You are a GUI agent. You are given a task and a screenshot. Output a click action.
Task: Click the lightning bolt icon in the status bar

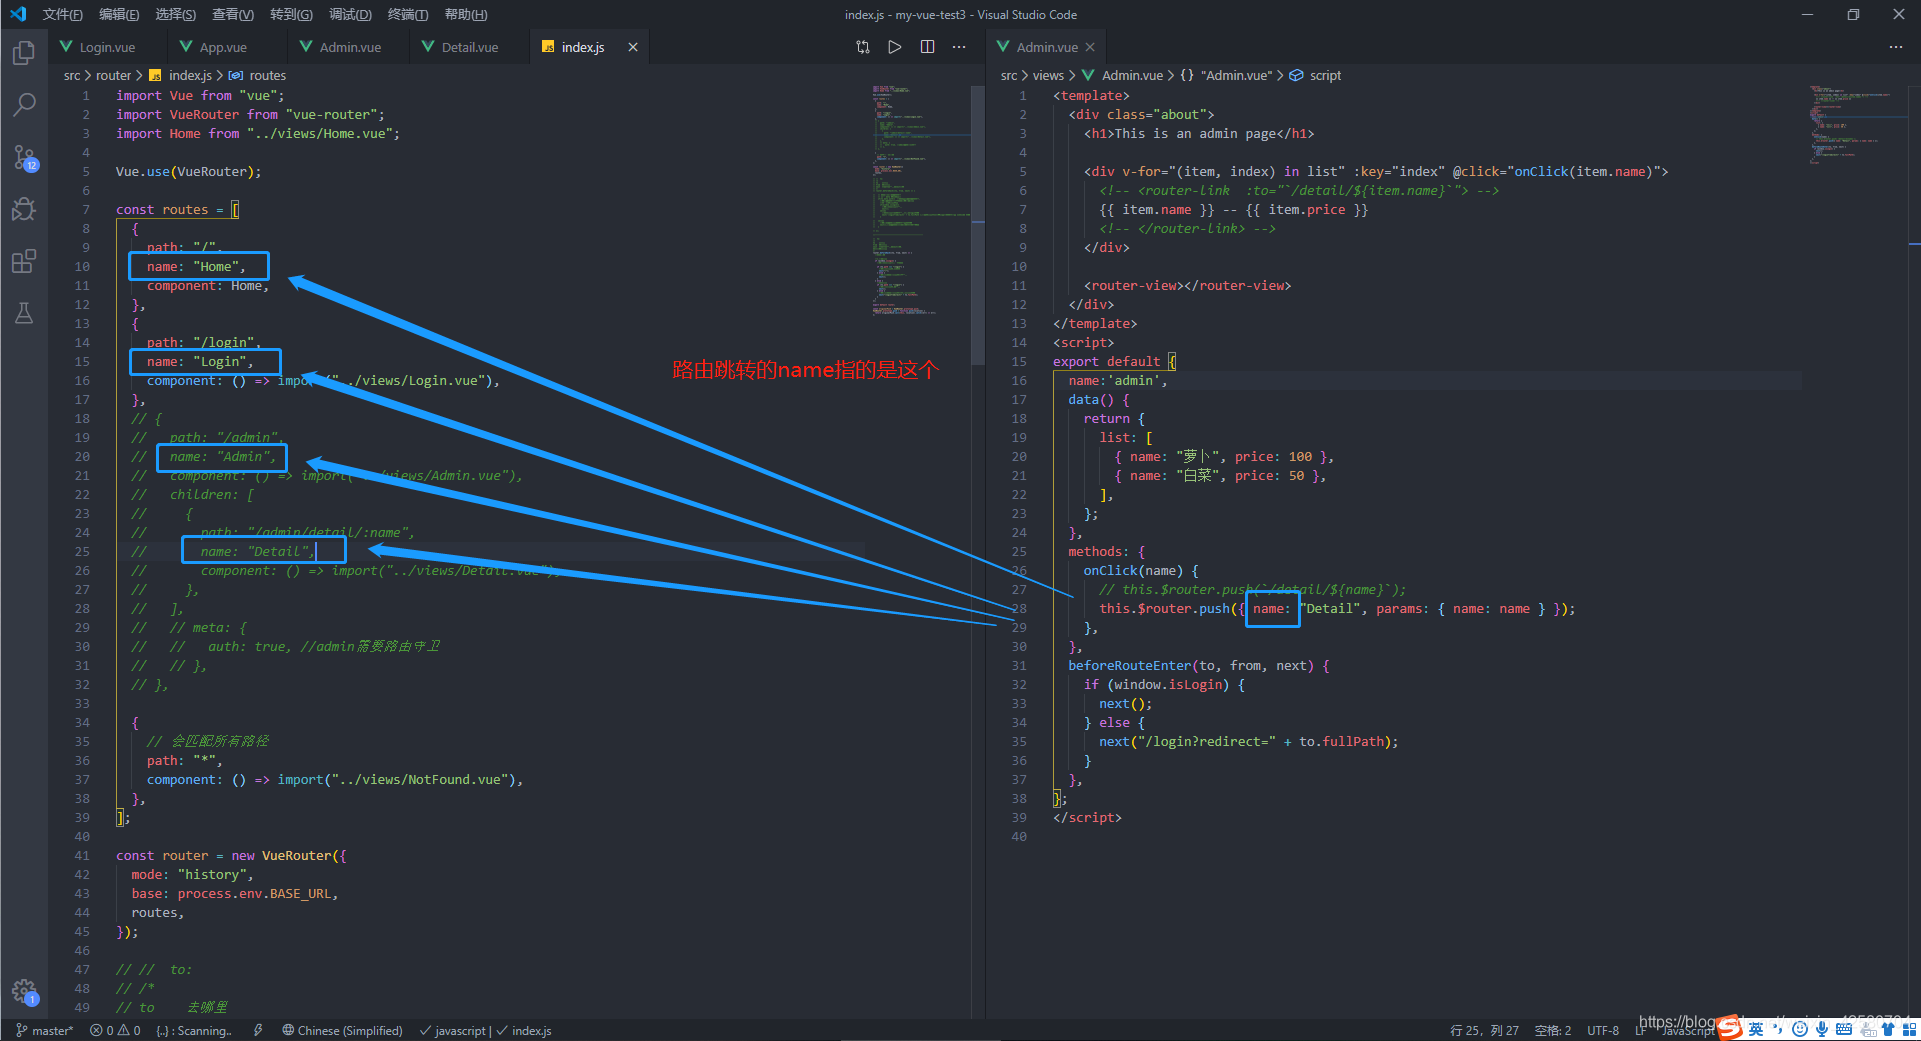tap(258, 1030)
